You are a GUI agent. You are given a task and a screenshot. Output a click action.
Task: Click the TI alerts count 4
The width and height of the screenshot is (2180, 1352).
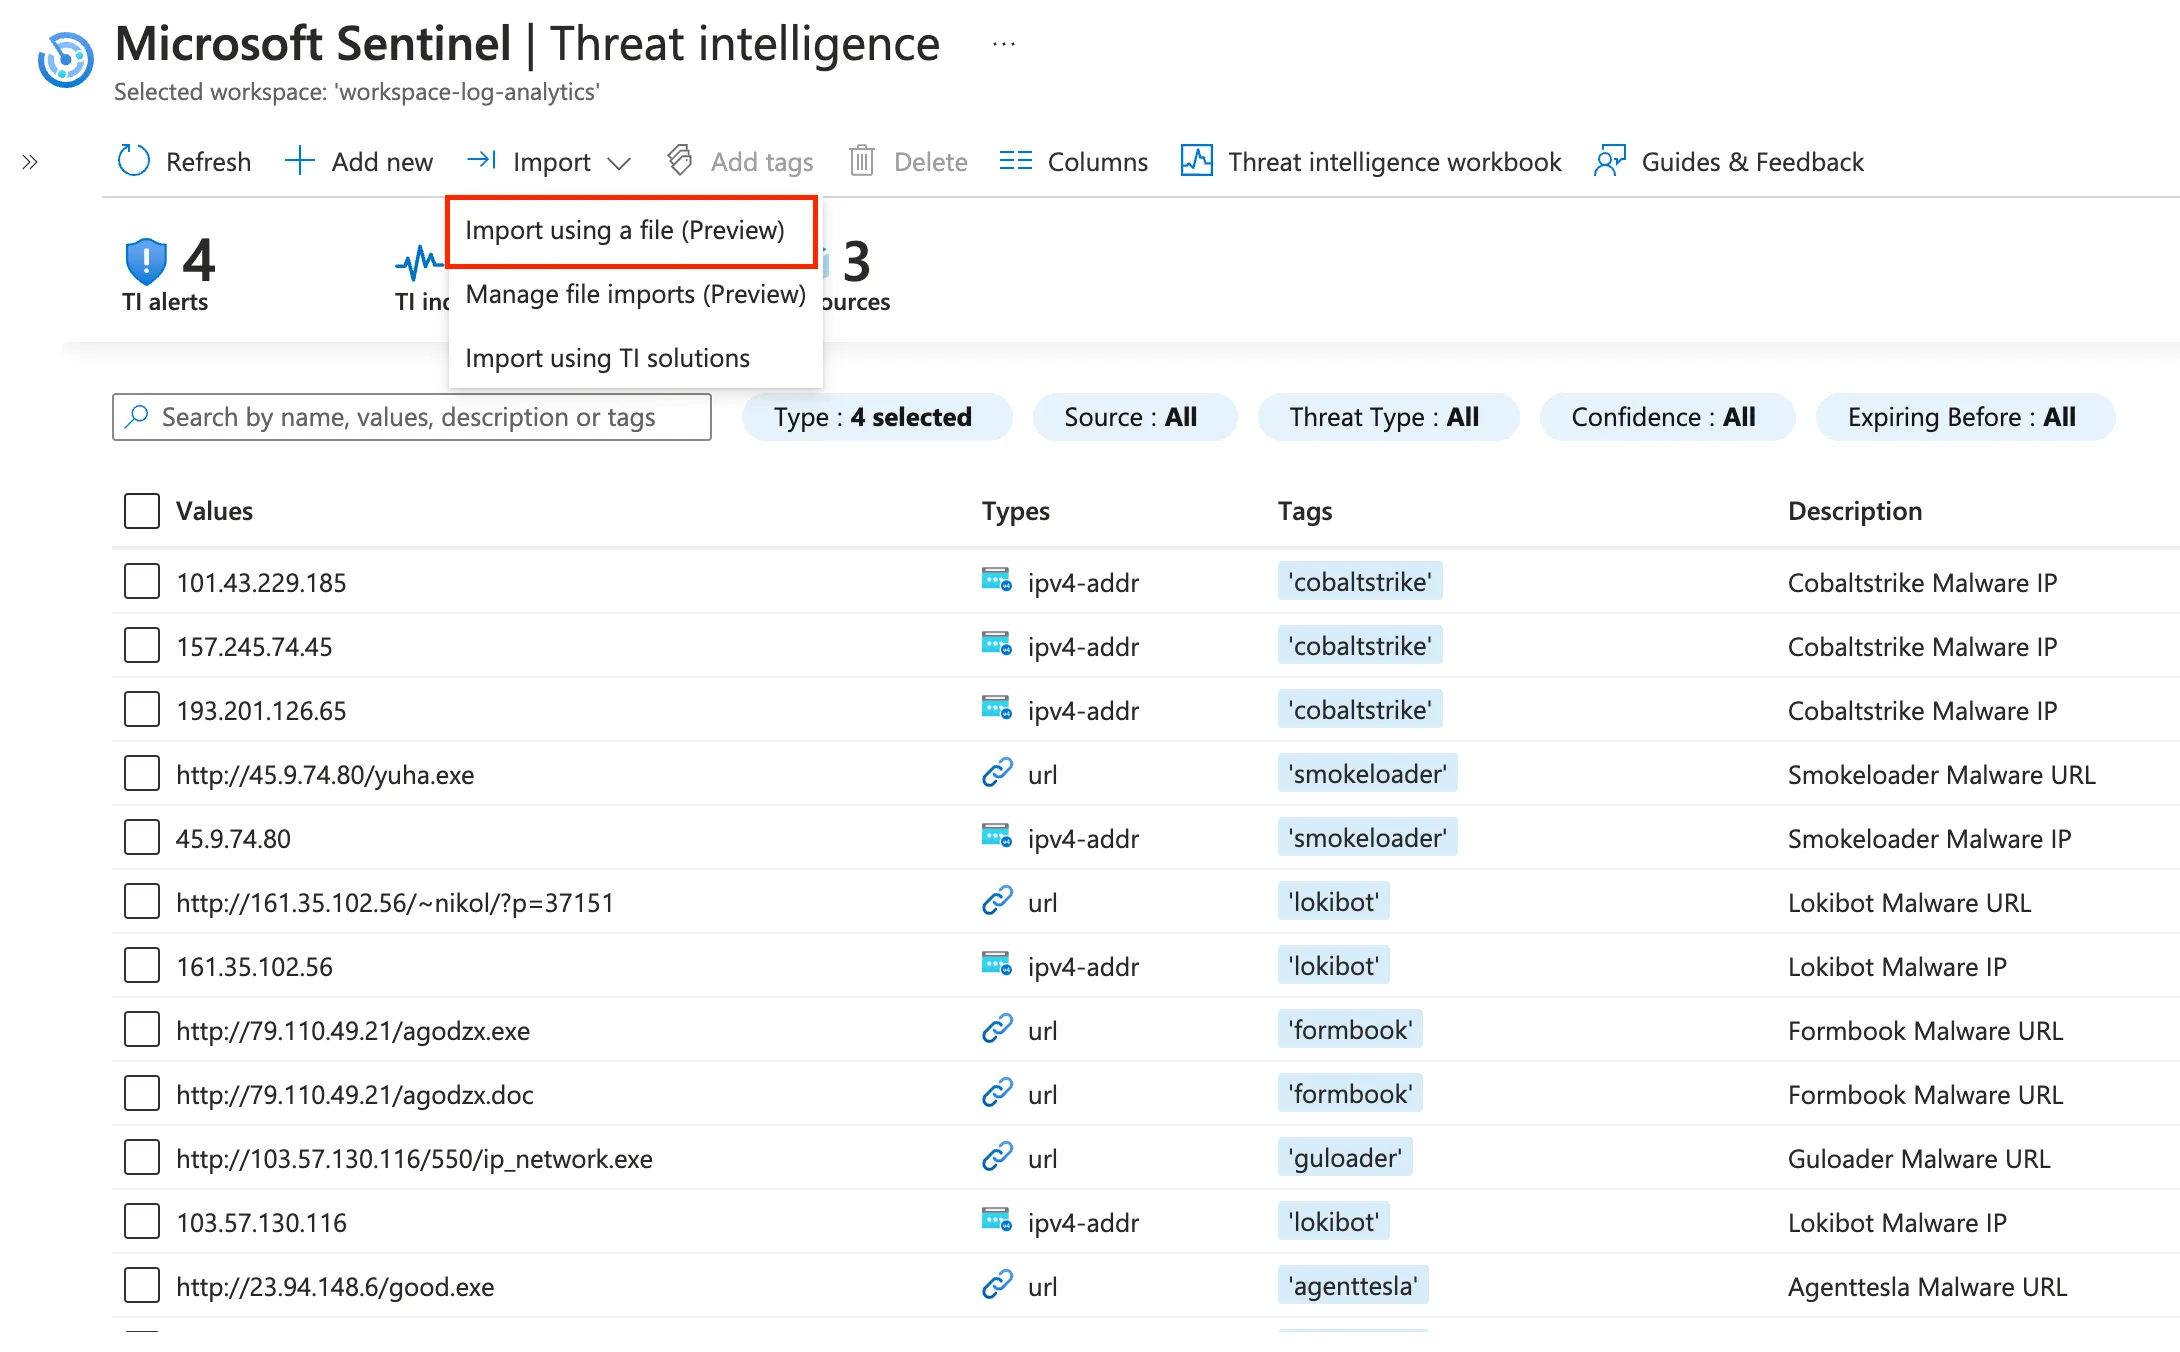(x=198, y=260)
